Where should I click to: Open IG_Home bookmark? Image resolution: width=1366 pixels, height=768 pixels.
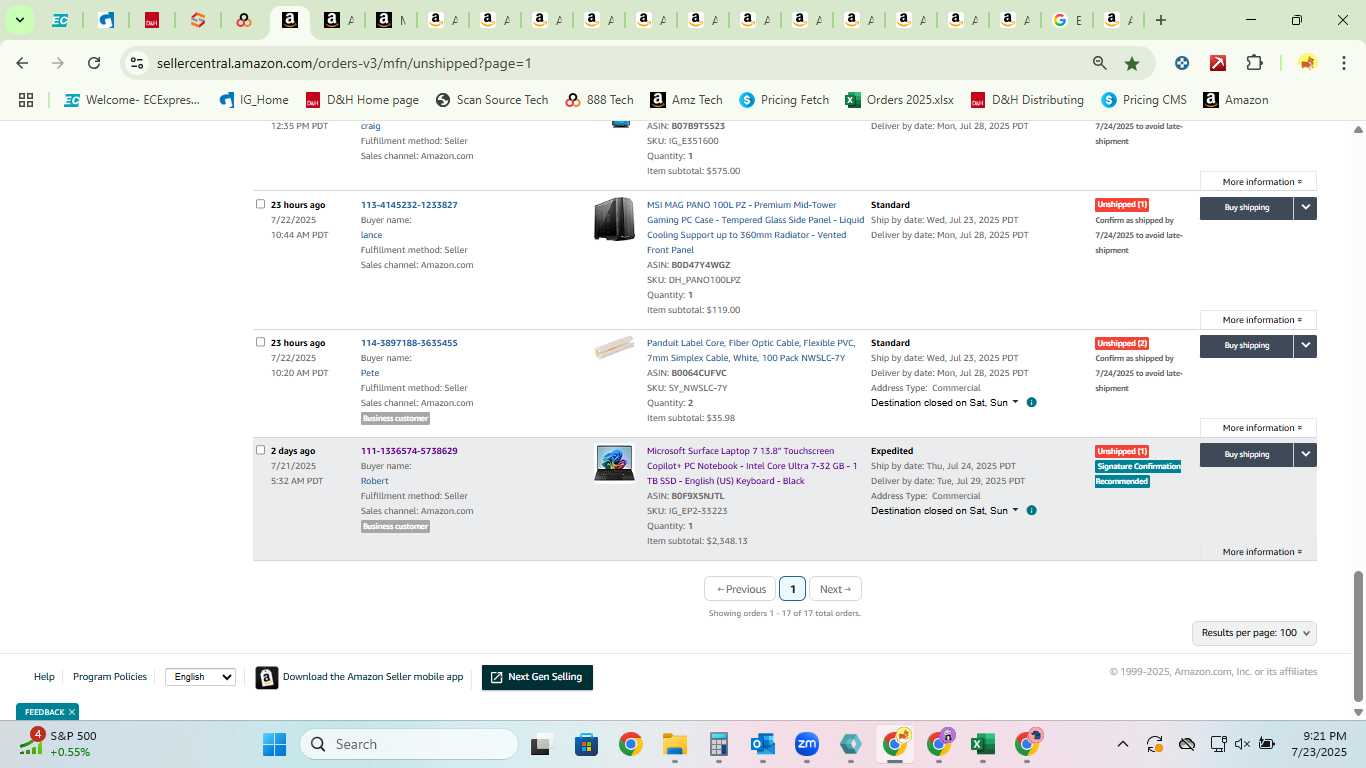tap(252, 100)
